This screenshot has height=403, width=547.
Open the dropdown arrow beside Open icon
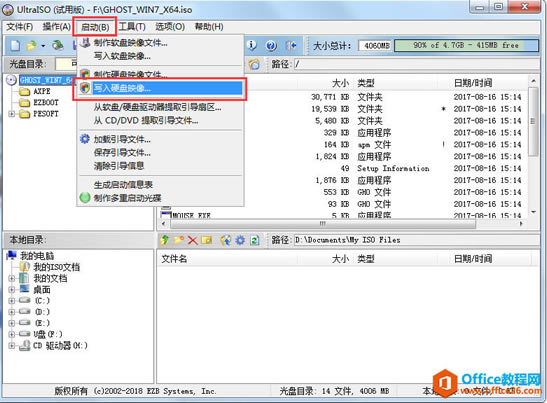pos(43,46)
